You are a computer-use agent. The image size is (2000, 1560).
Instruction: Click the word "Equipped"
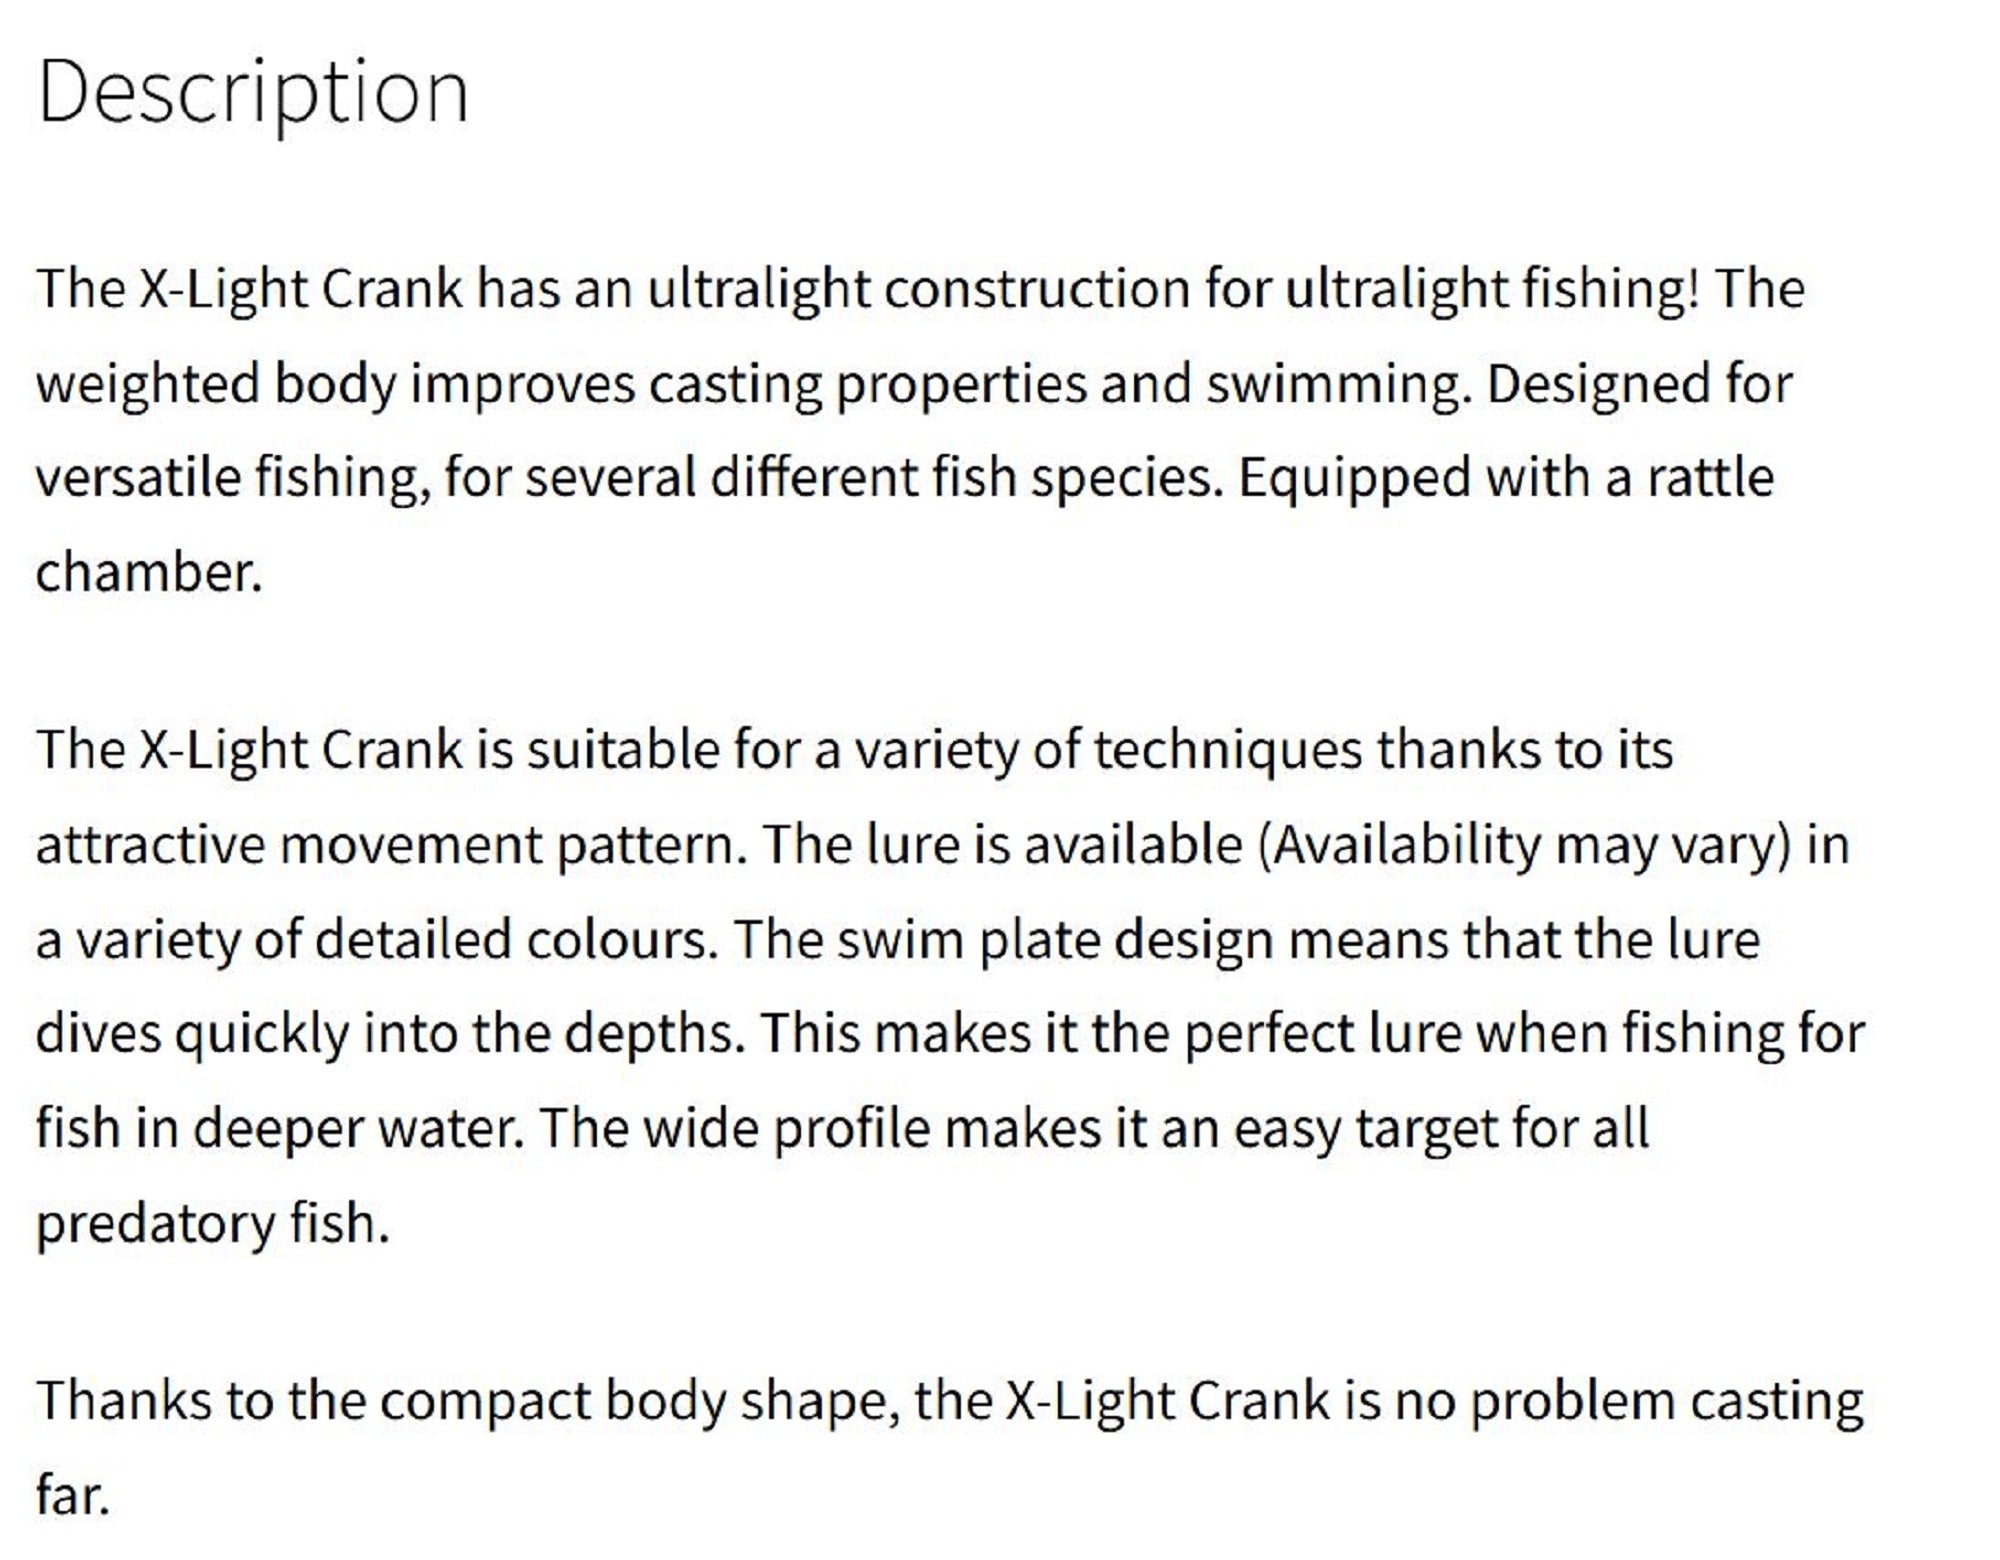click(1354, 477)
